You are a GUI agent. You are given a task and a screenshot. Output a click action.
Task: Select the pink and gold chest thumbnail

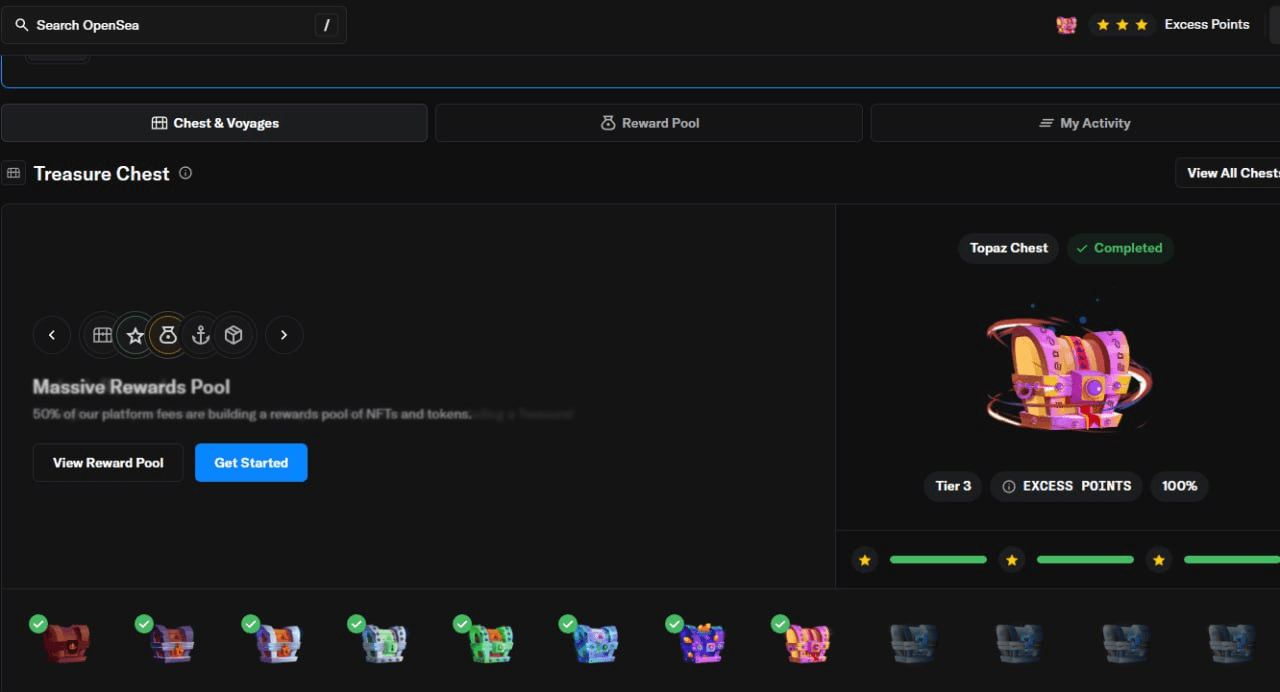coord(809,643)
